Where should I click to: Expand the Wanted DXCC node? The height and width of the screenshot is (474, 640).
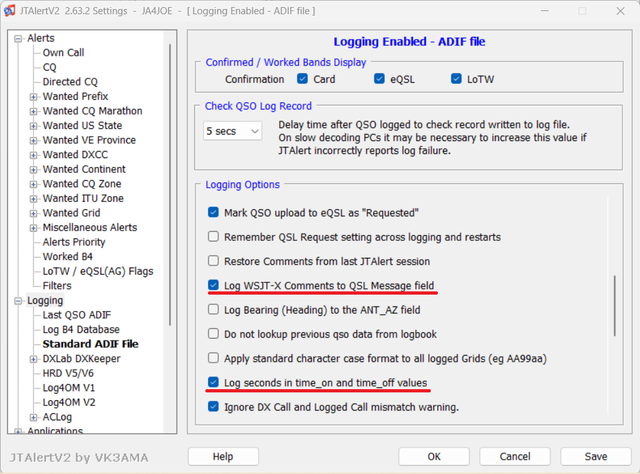click(33, 156)
